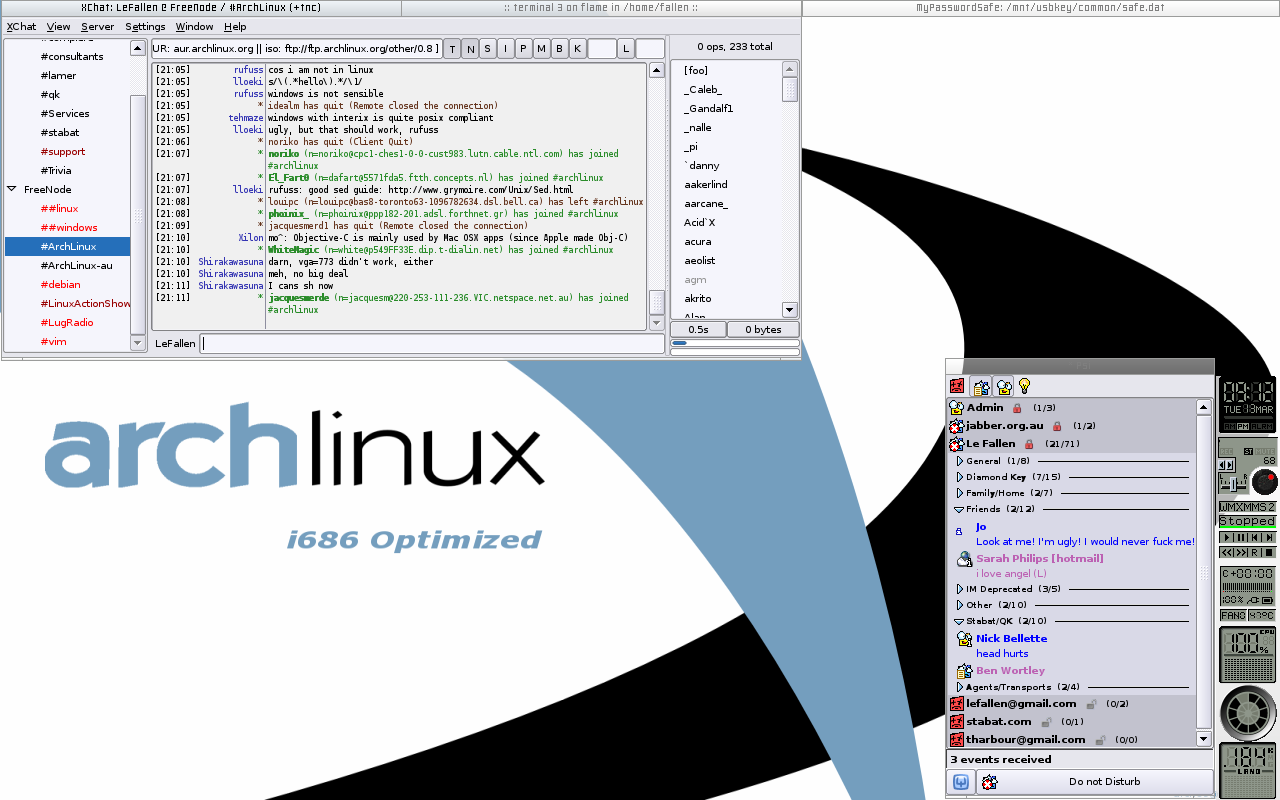Collapse the Friends contacts group

(959, 509)
